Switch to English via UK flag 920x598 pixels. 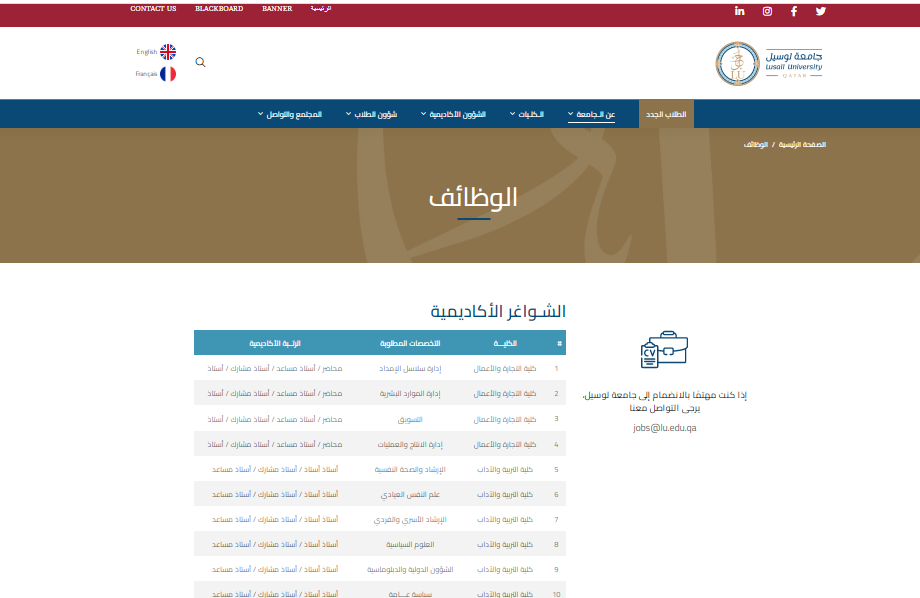point(167,52)
